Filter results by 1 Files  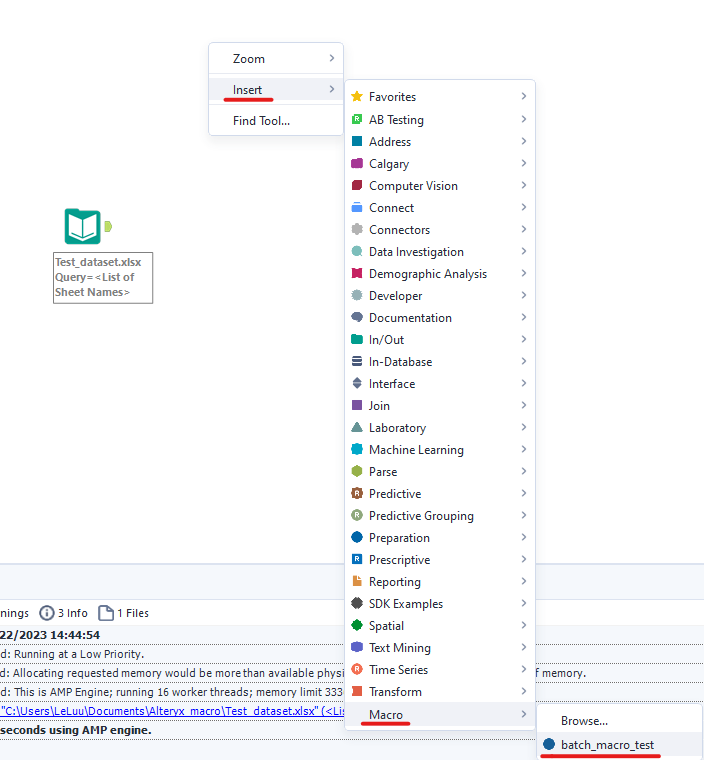(124, 613)
